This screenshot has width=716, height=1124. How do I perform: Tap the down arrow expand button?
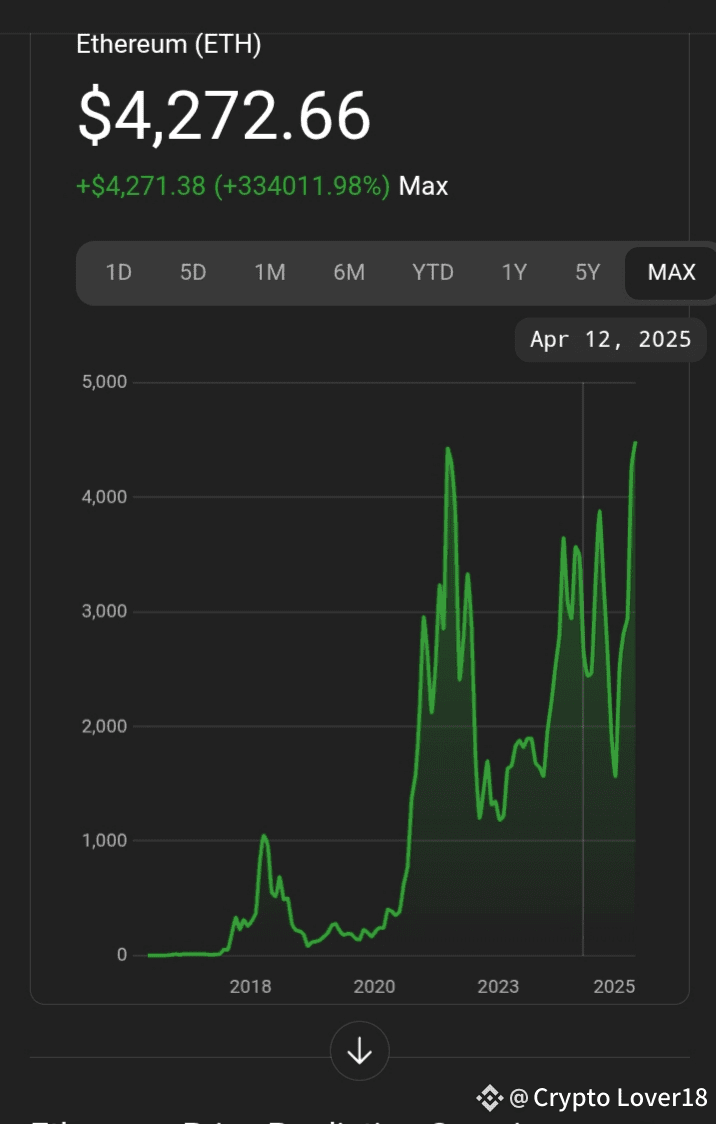359,1051
